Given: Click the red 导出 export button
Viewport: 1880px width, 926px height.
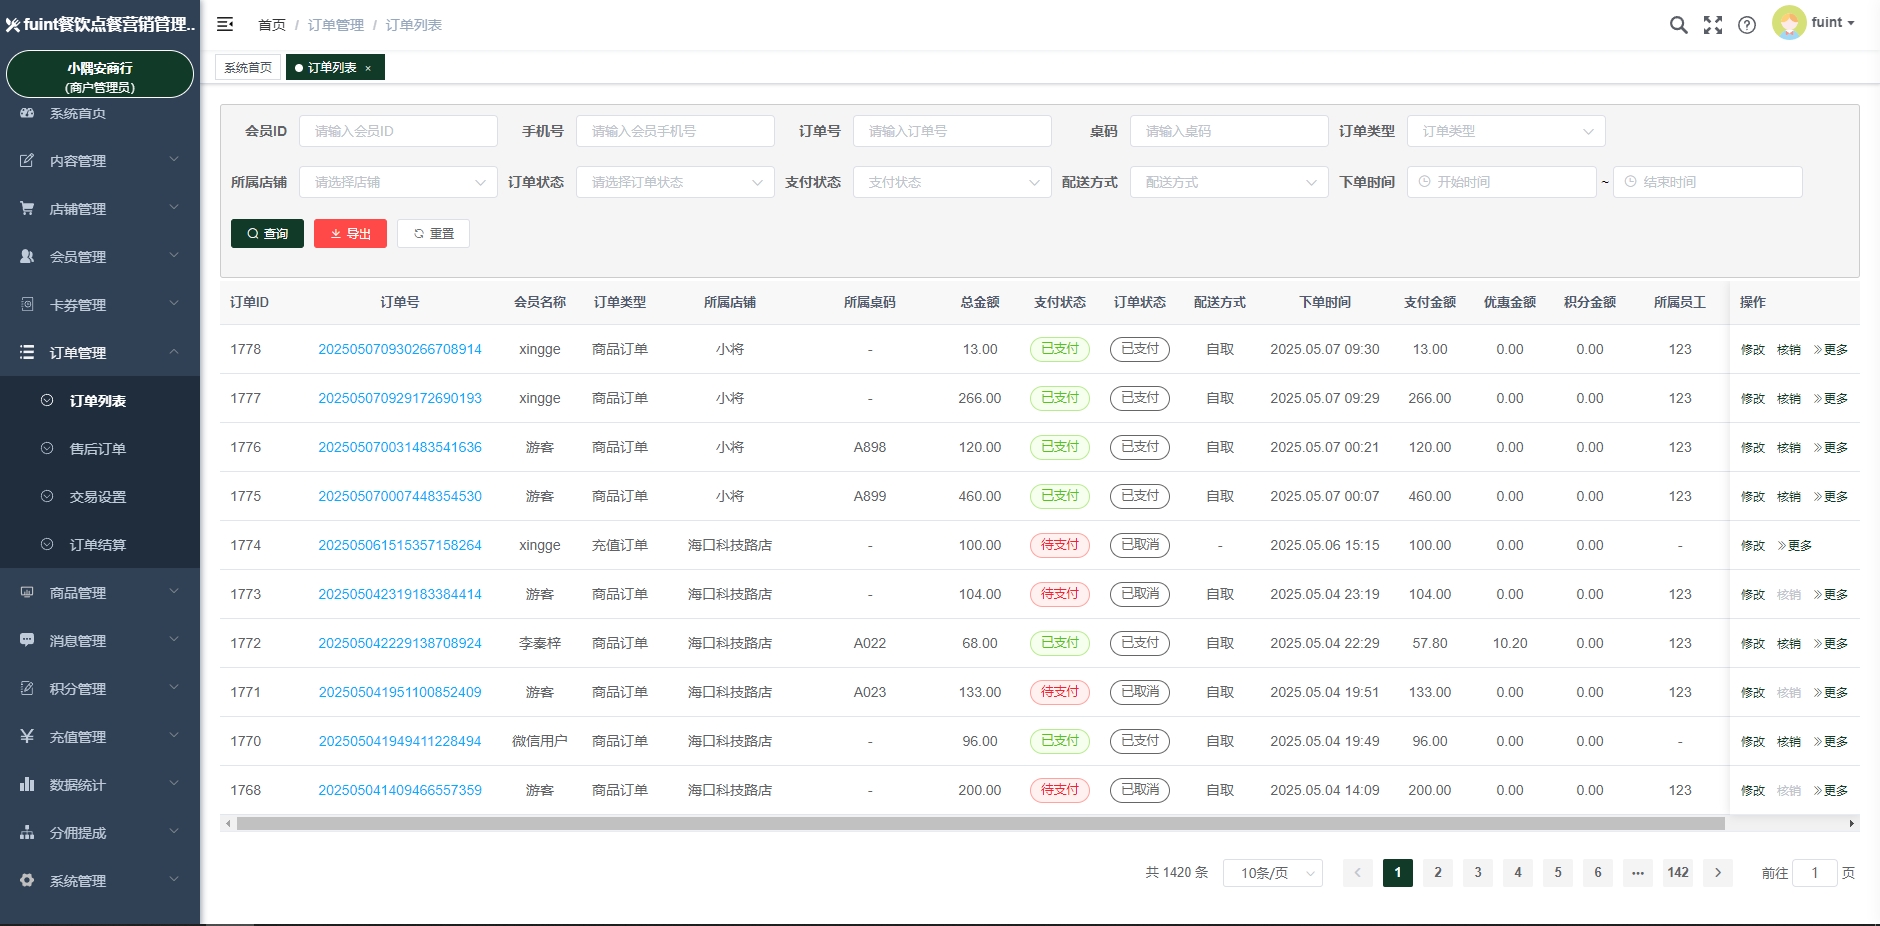Looking at the screenshot, I should tap(350, 233).
